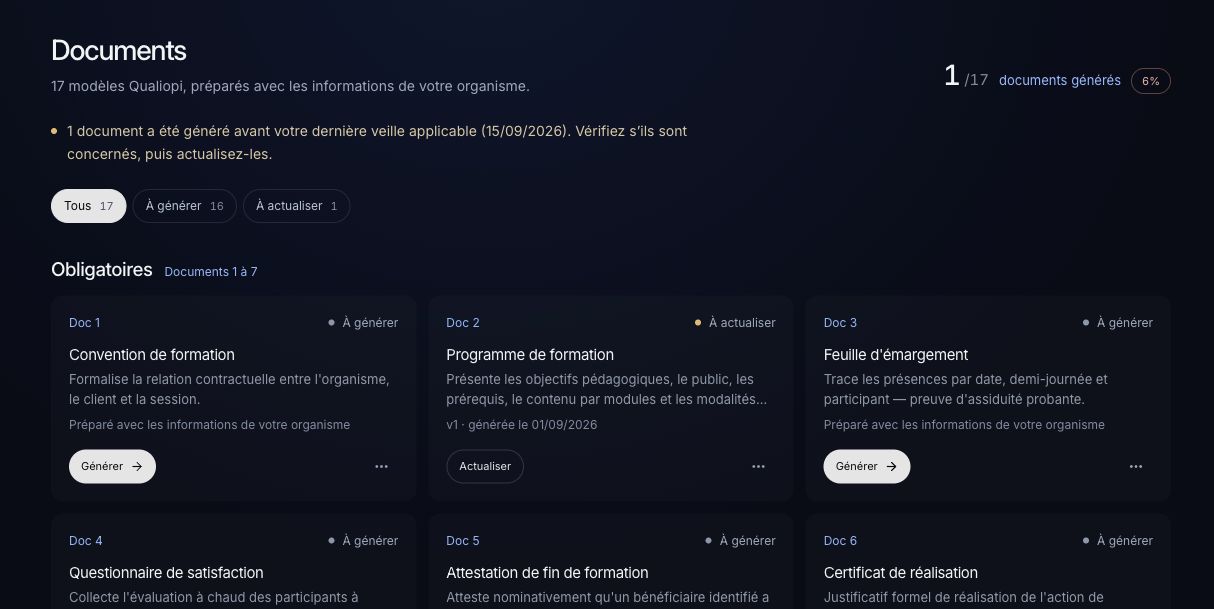Click the 6% progress badge
Viewport: 1214px width, 609px height.
(x=1151, y=81)
